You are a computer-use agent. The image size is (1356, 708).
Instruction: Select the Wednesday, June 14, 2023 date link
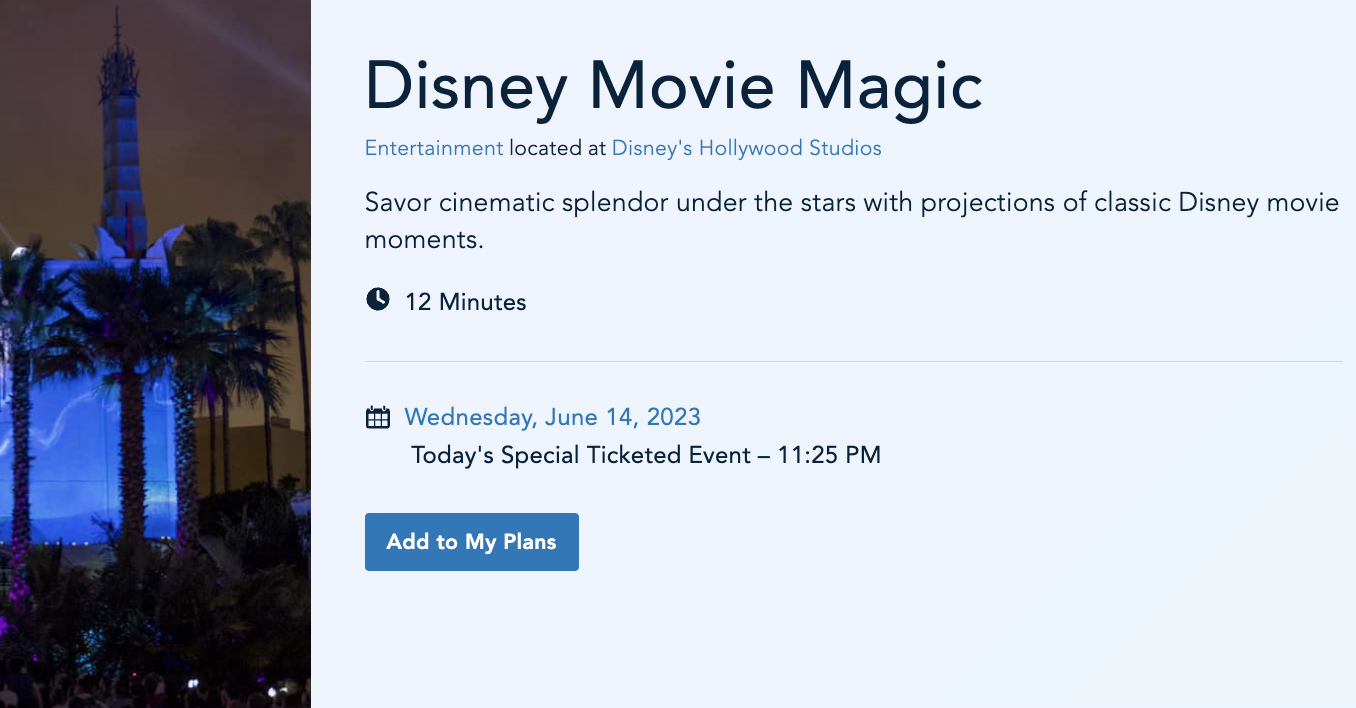click(x=552, y=417)
